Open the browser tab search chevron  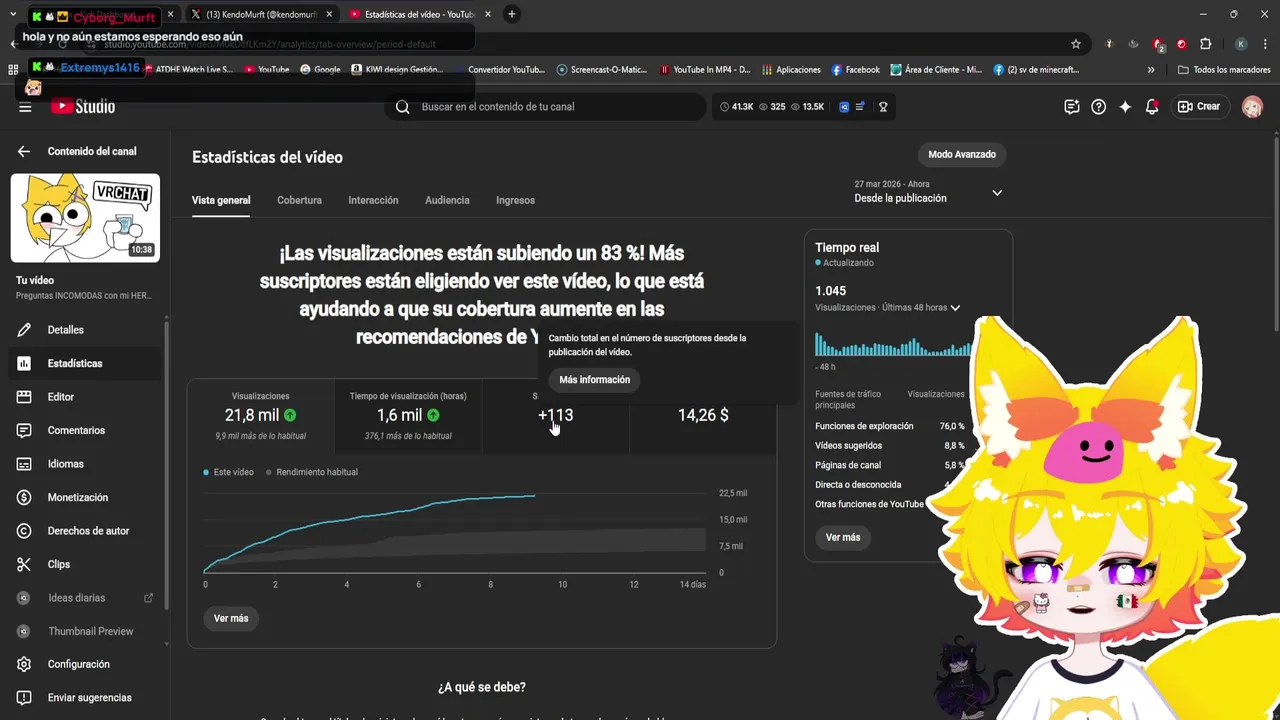point(12,14)
